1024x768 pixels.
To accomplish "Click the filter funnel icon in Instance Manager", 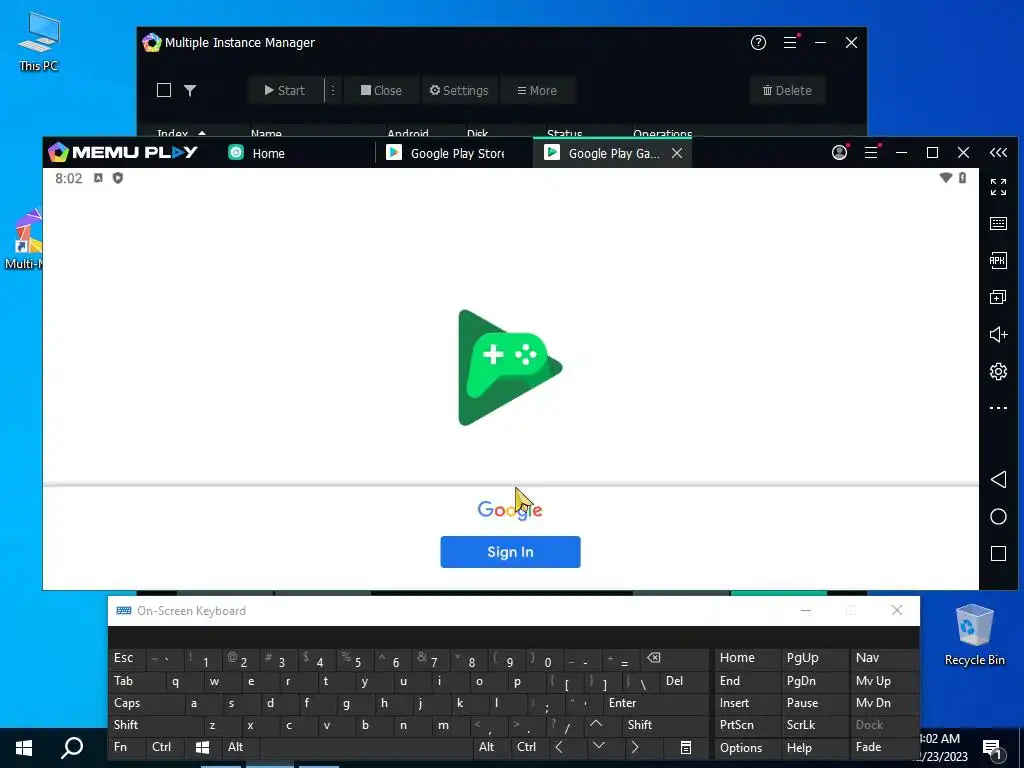I will click(190, 90).
